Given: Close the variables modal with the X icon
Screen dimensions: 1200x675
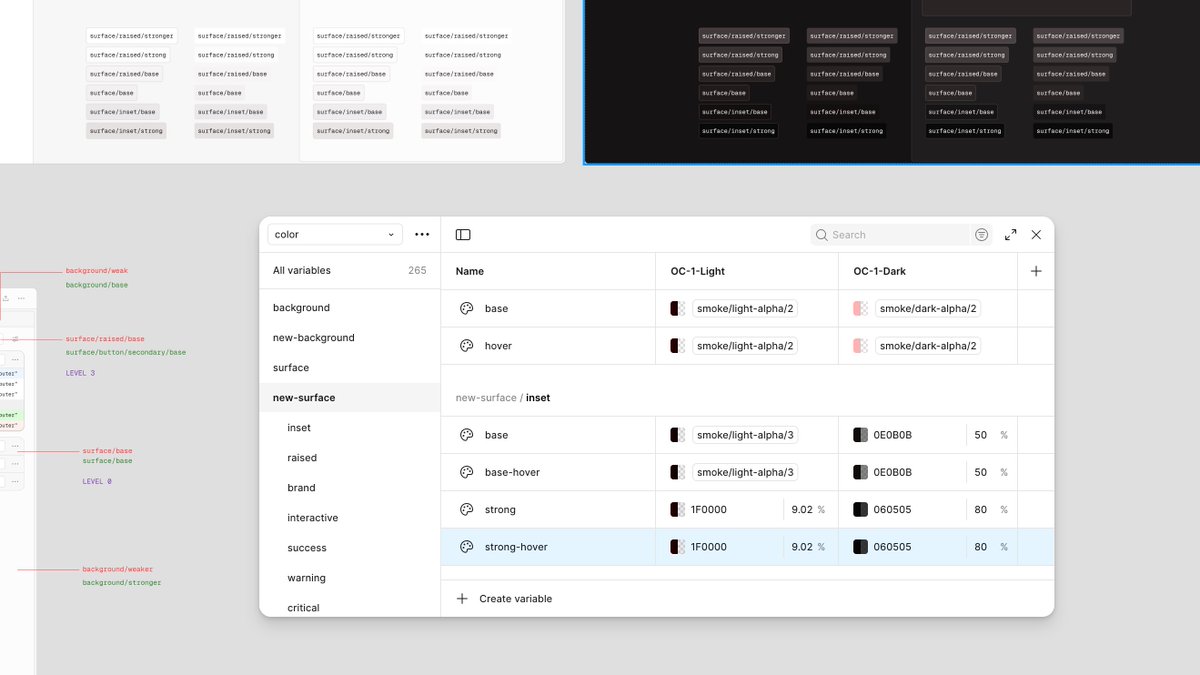Looking at the screenshot, I should (x=1036, y=234).
